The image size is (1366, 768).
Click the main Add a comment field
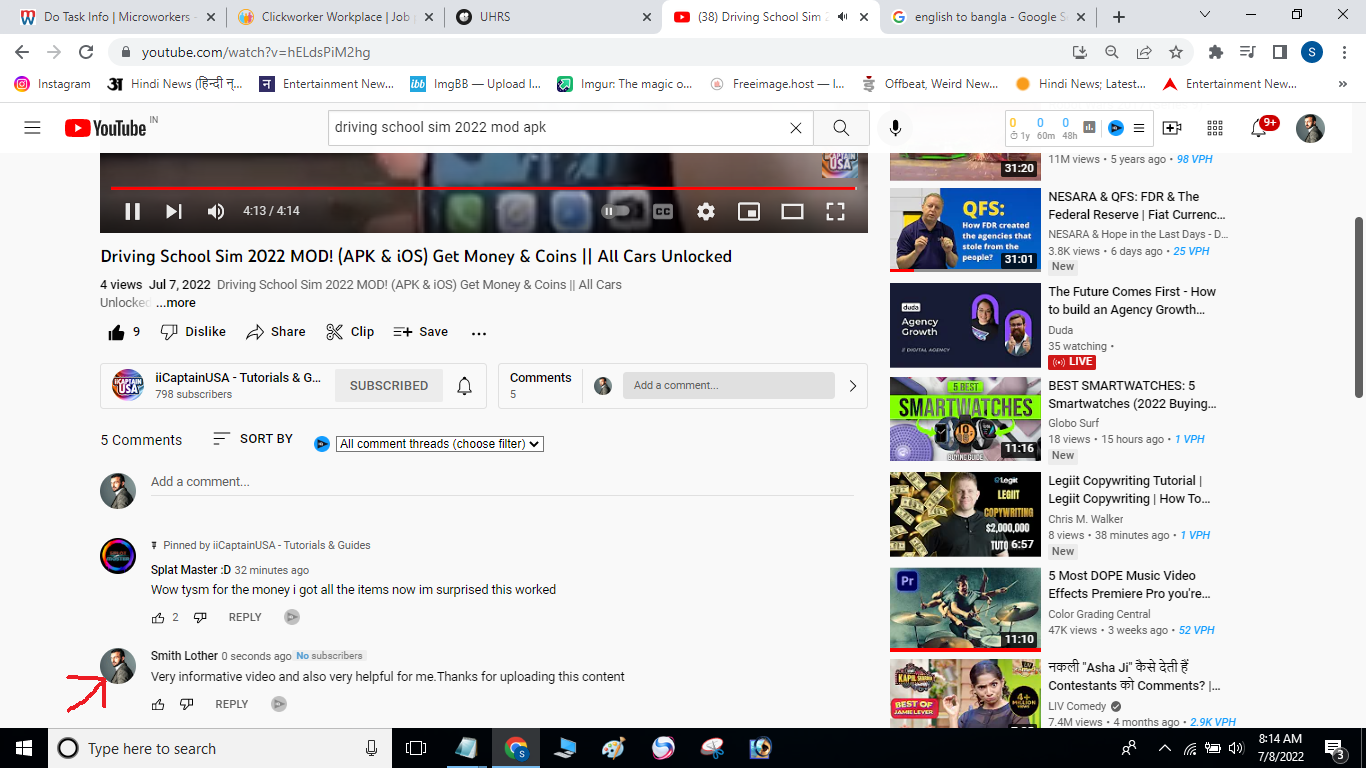tap(502, 482)
